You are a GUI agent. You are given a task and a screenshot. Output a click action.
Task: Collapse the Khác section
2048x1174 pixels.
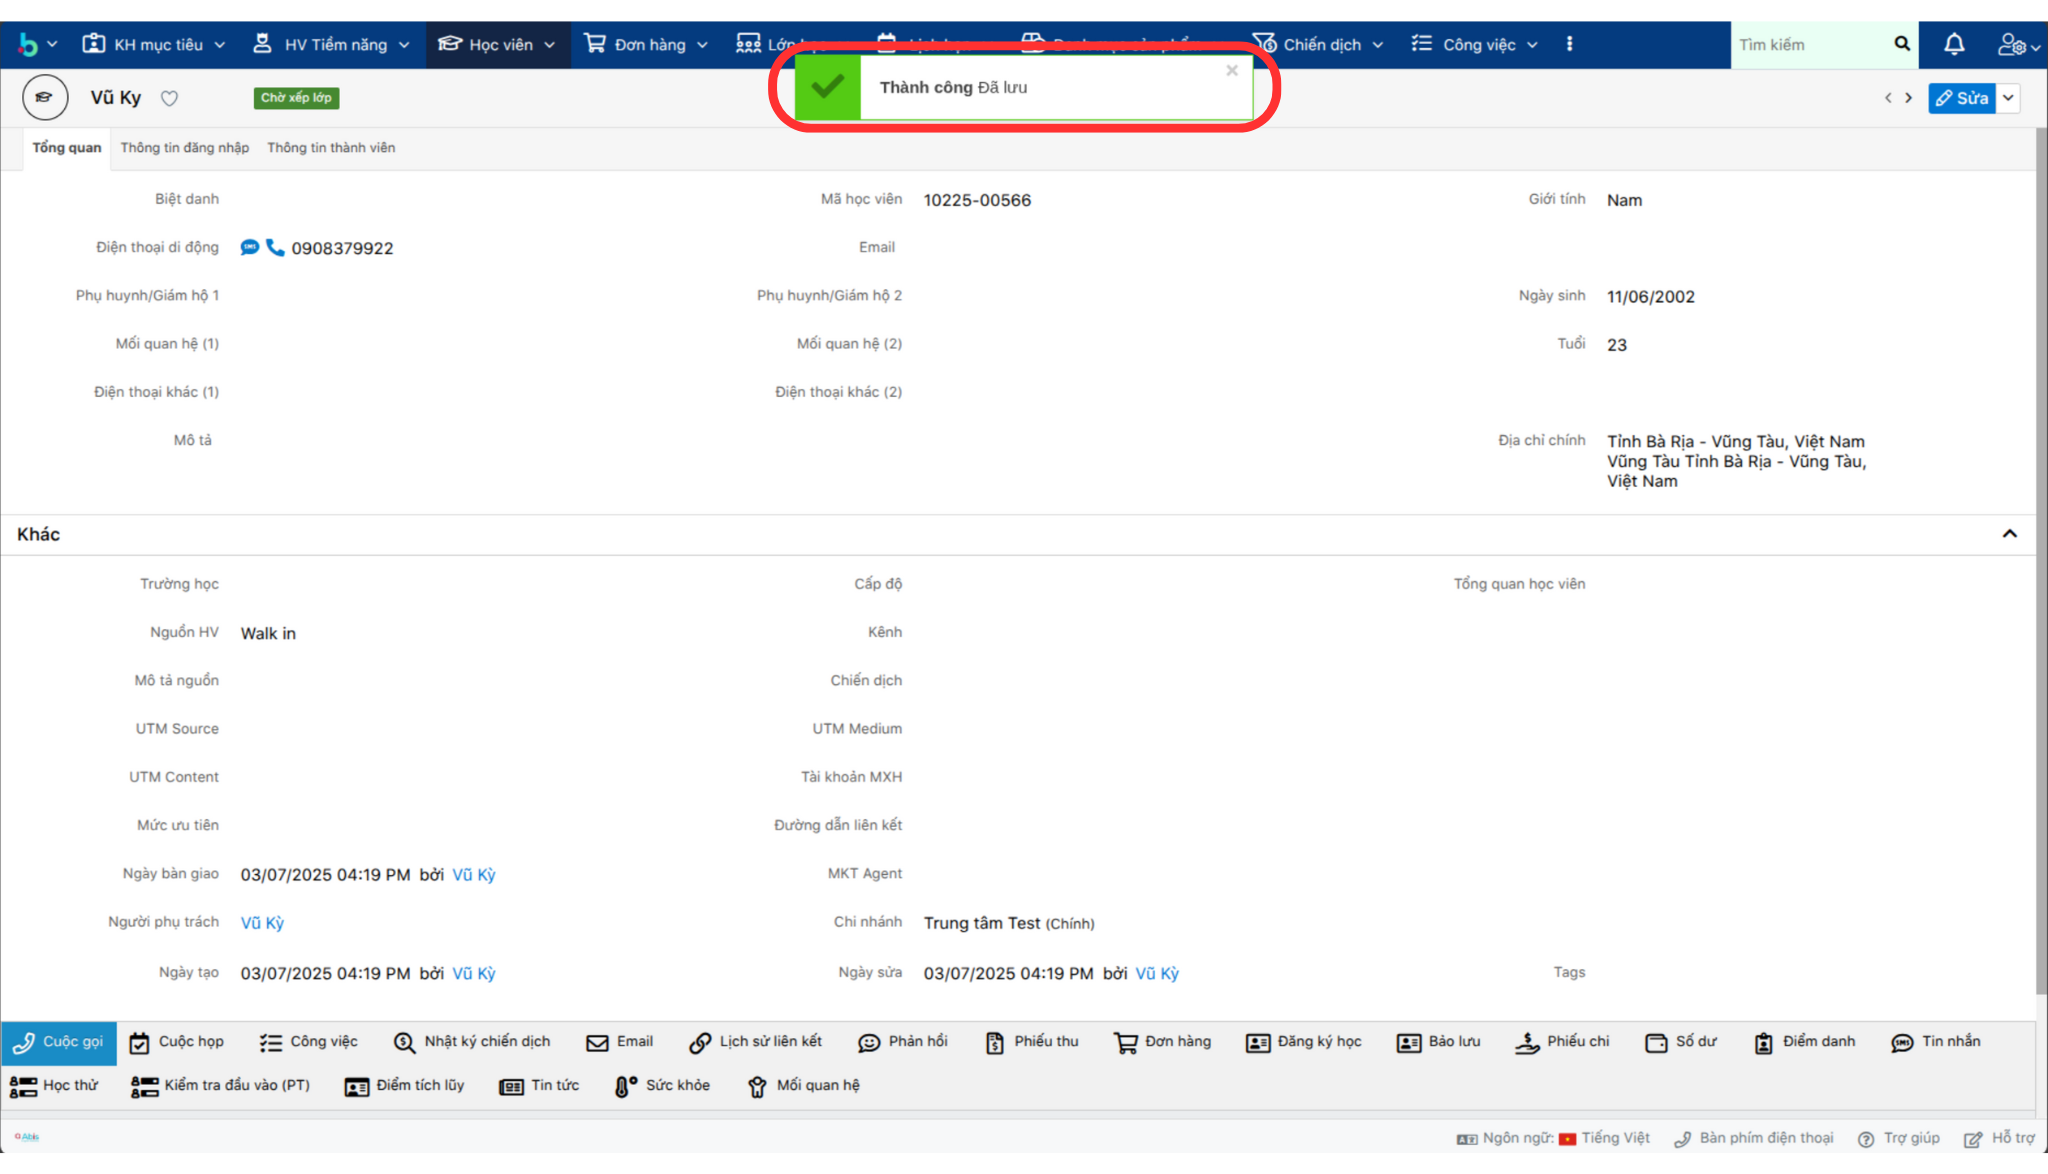tap(2009, 534)
